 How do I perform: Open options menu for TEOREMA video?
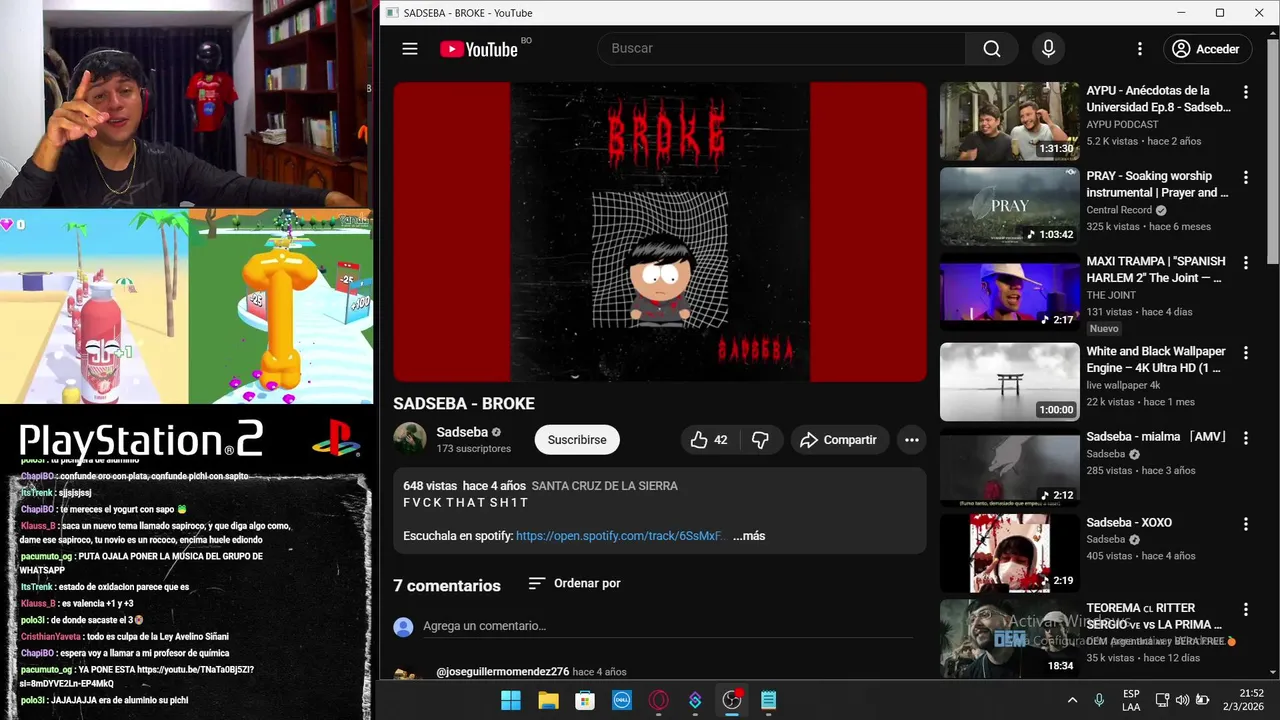point(1246,609)
